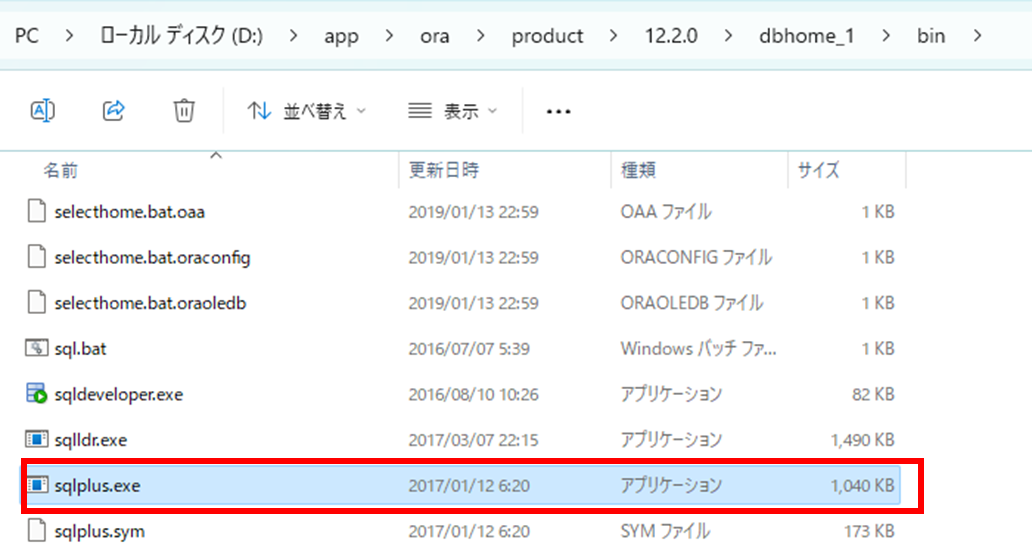Click the date 2016/08/10 10:26

473,394
